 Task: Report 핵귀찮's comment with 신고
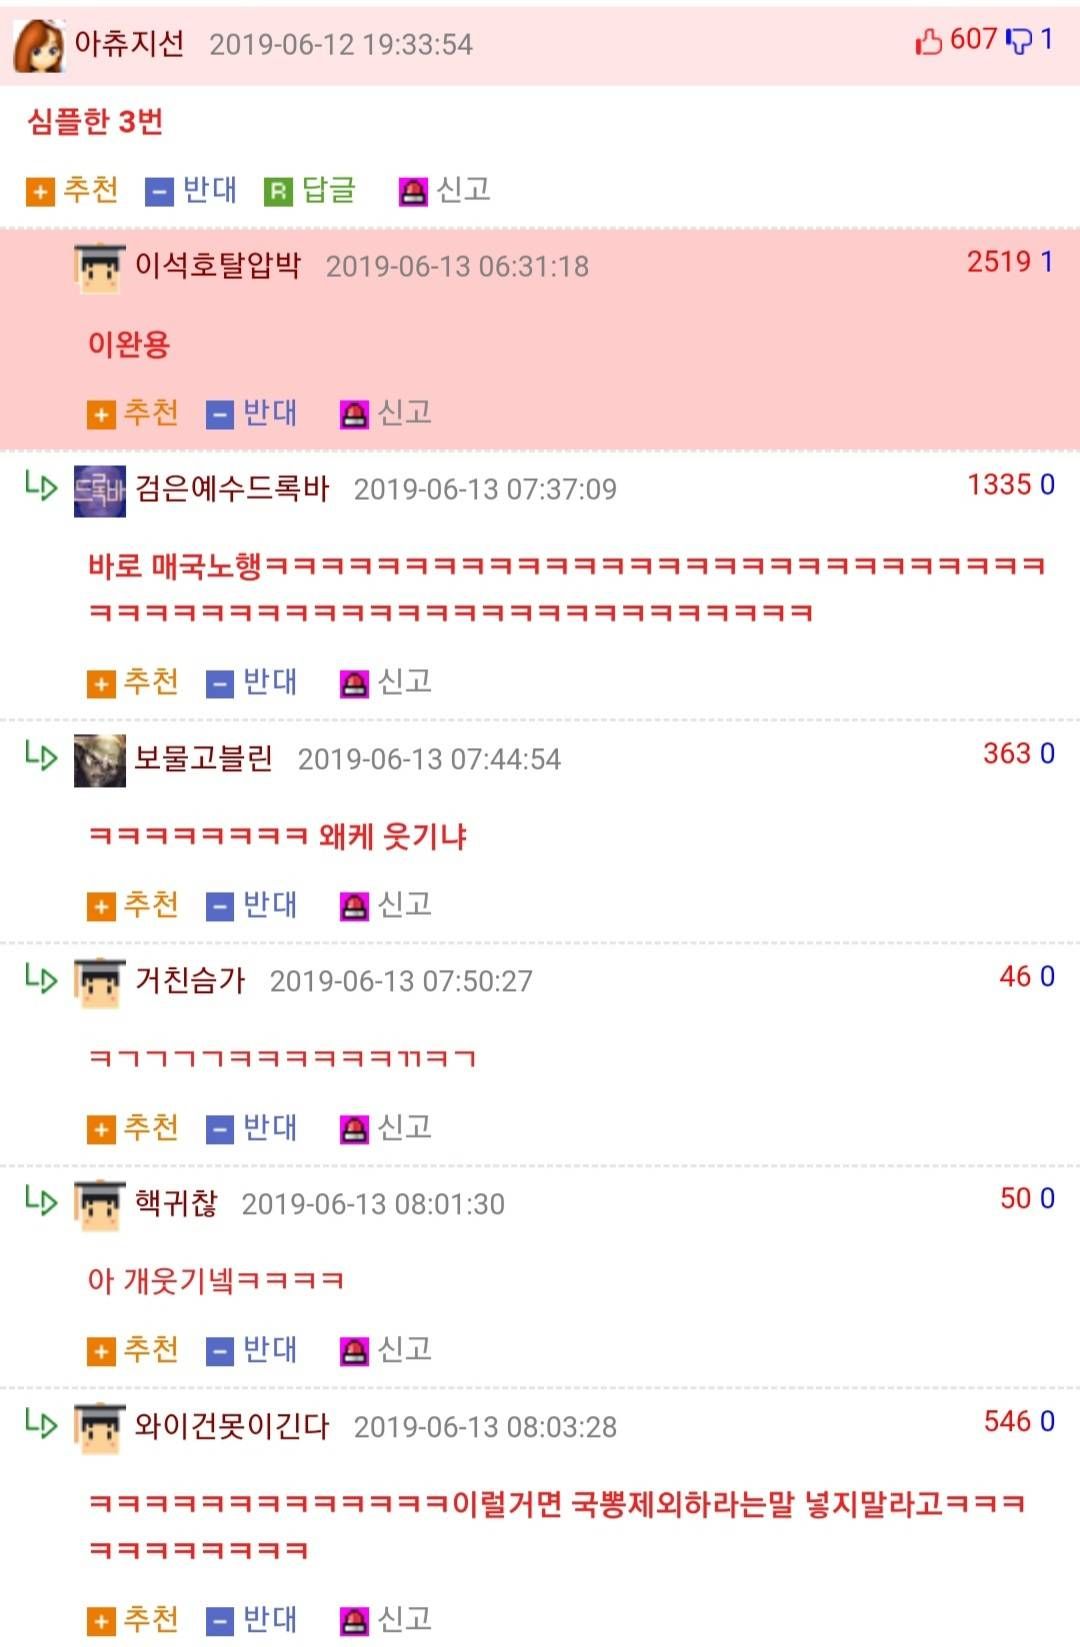coord(386,1350)
